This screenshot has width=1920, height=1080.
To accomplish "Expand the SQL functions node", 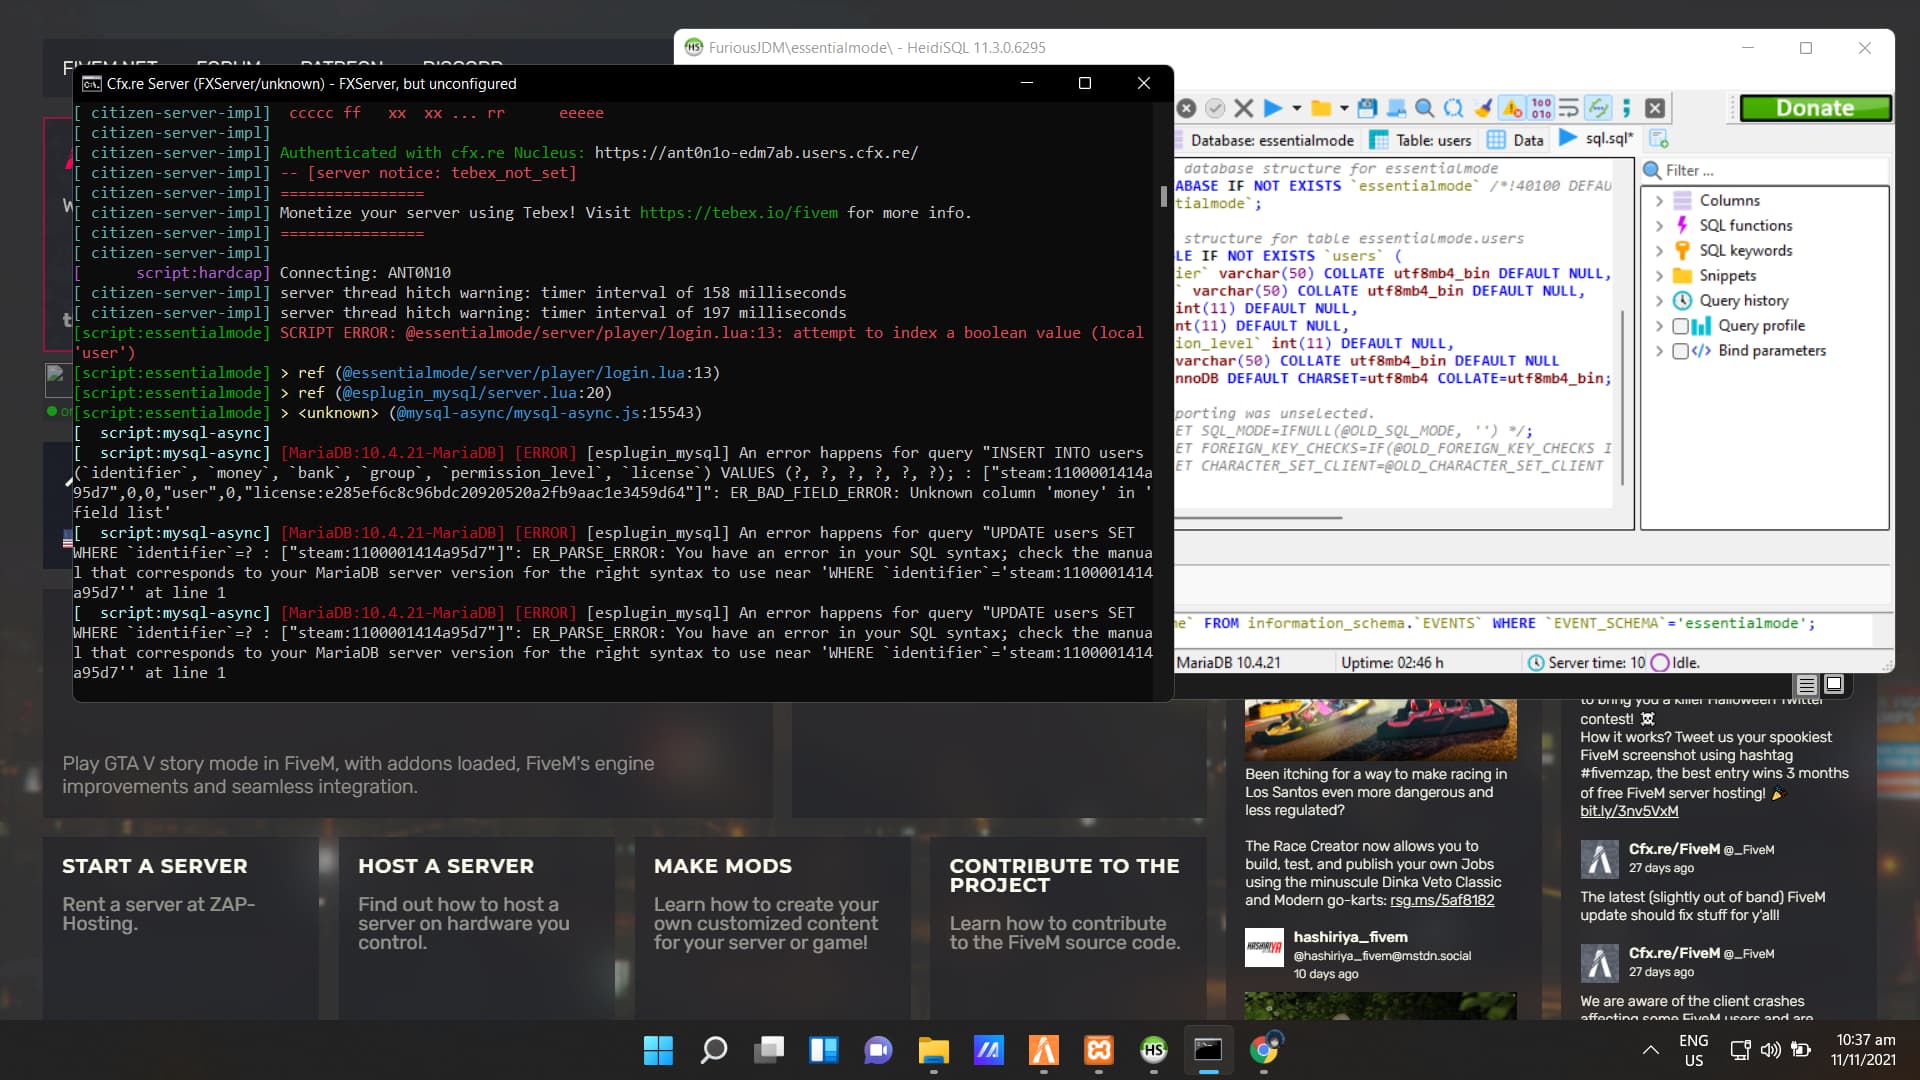I will pos(1659,226).
